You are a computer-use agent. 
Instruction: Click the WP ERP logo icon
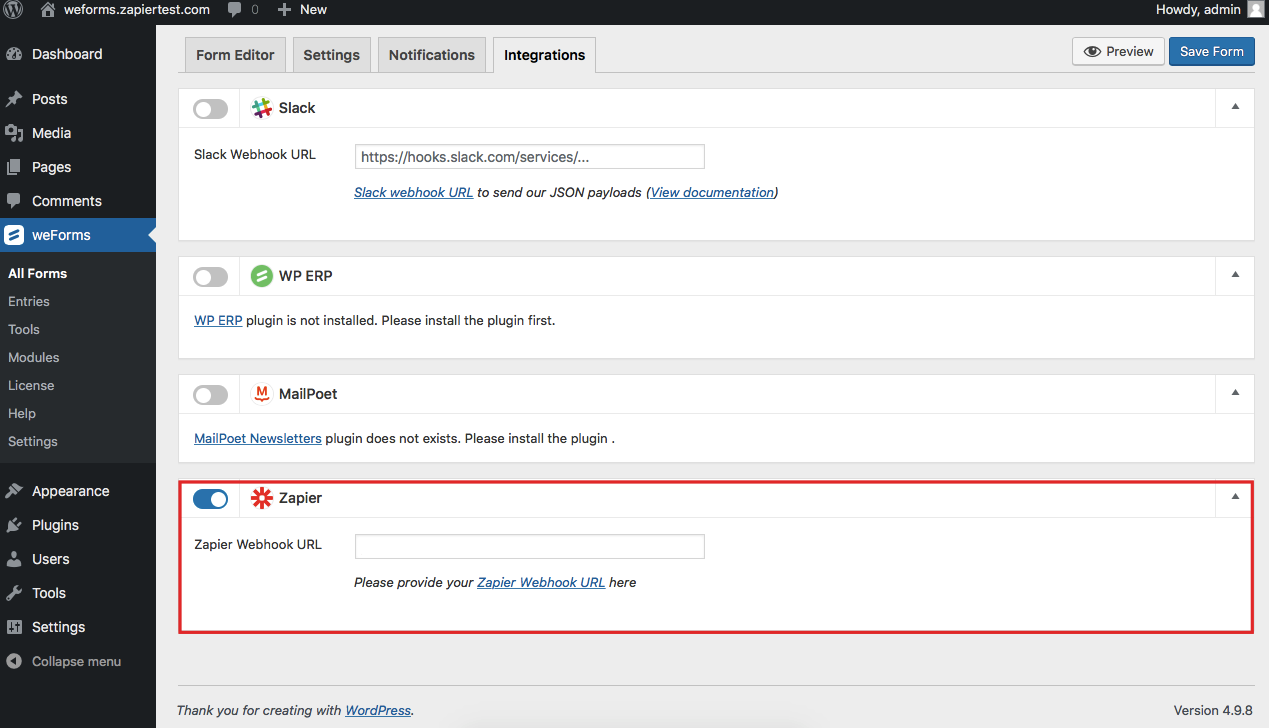tap(262, 276)
